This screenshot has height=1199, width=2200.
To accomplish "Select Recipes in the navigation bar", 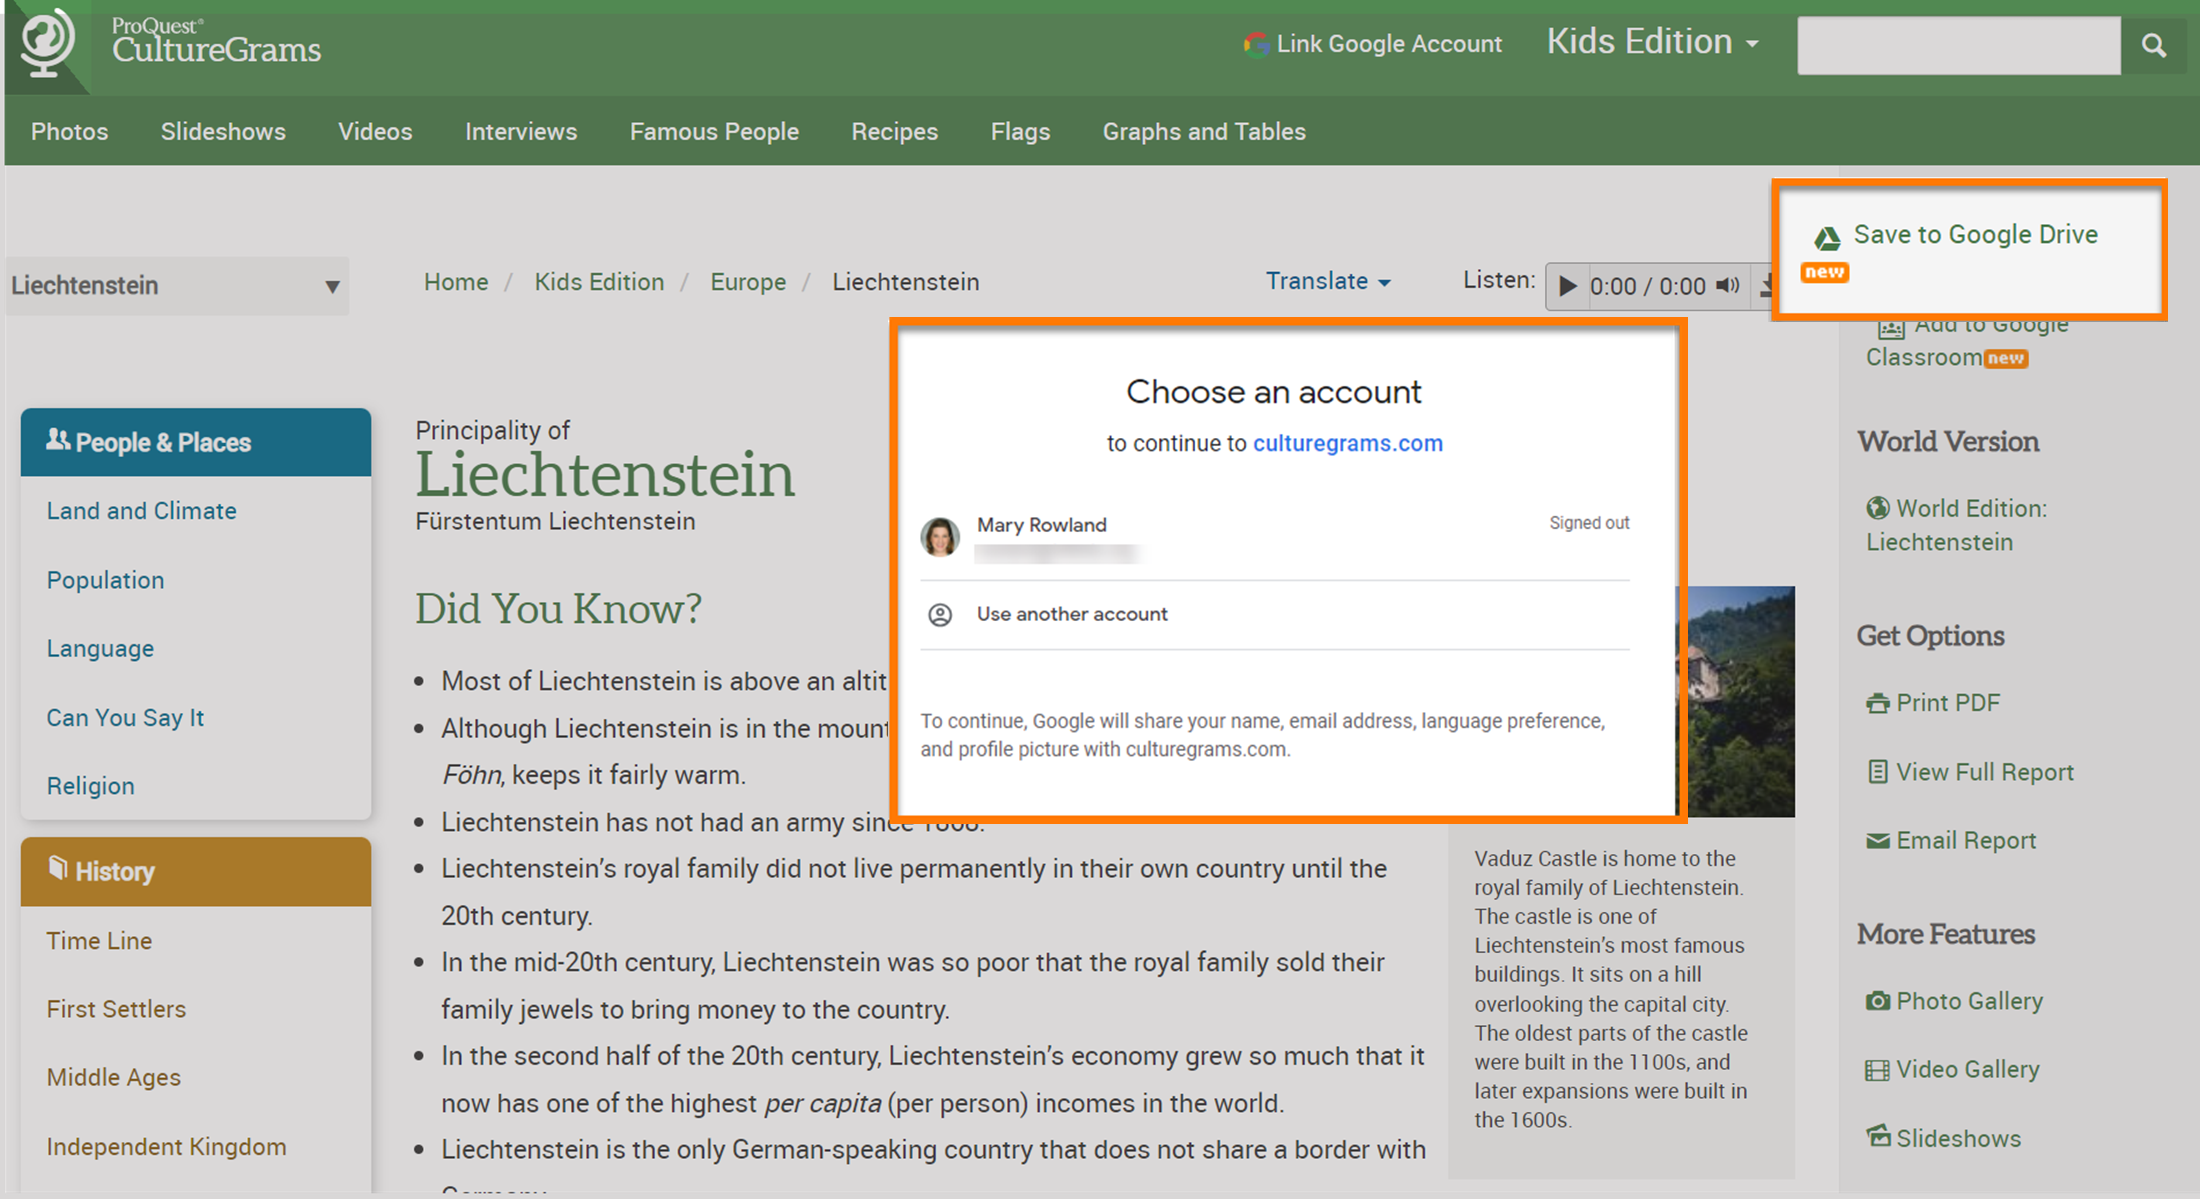I will click(x=894, y=131).
